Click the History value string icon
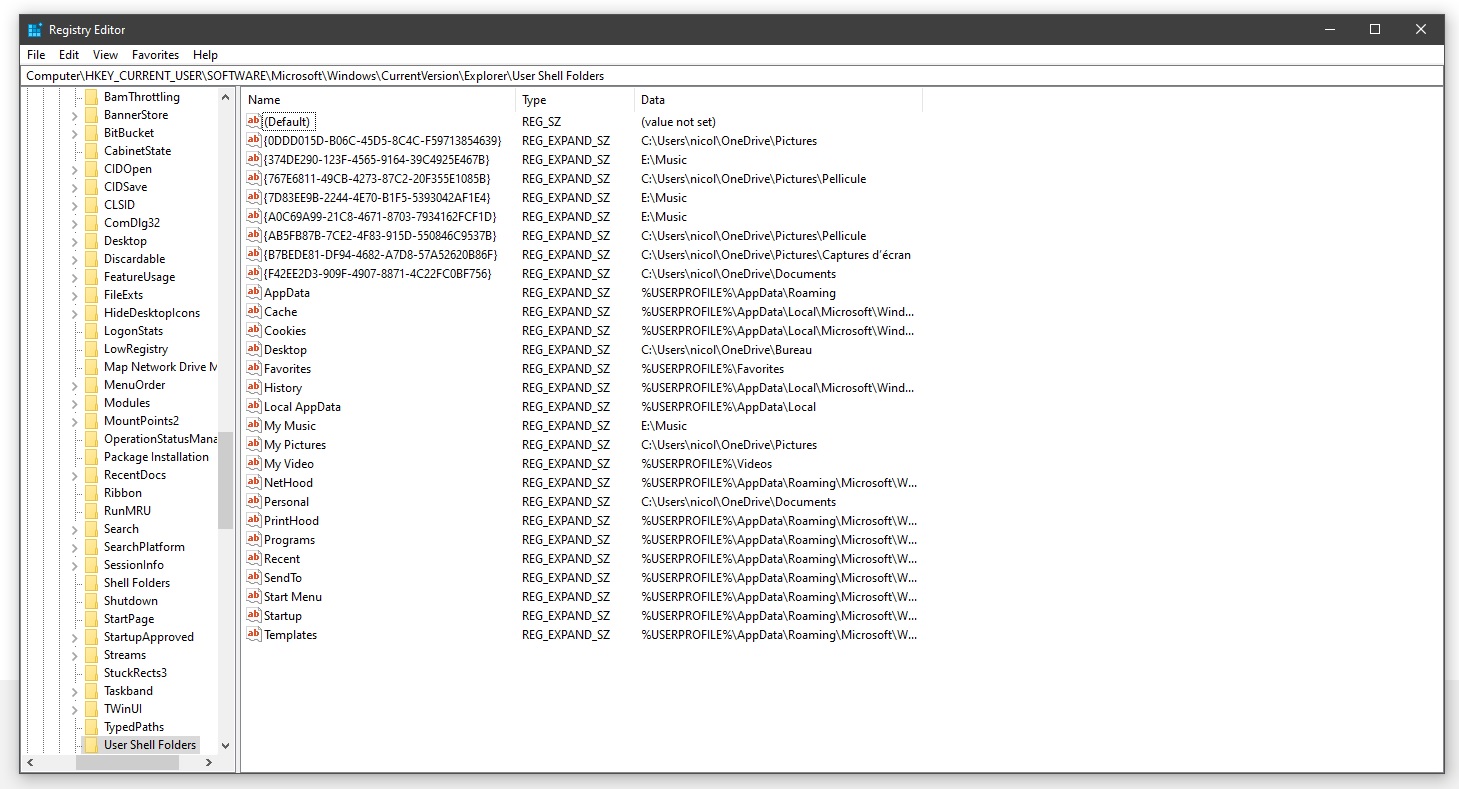Image resolution: width=1459 pixels, height=789 pixels. tap(253, 388)
